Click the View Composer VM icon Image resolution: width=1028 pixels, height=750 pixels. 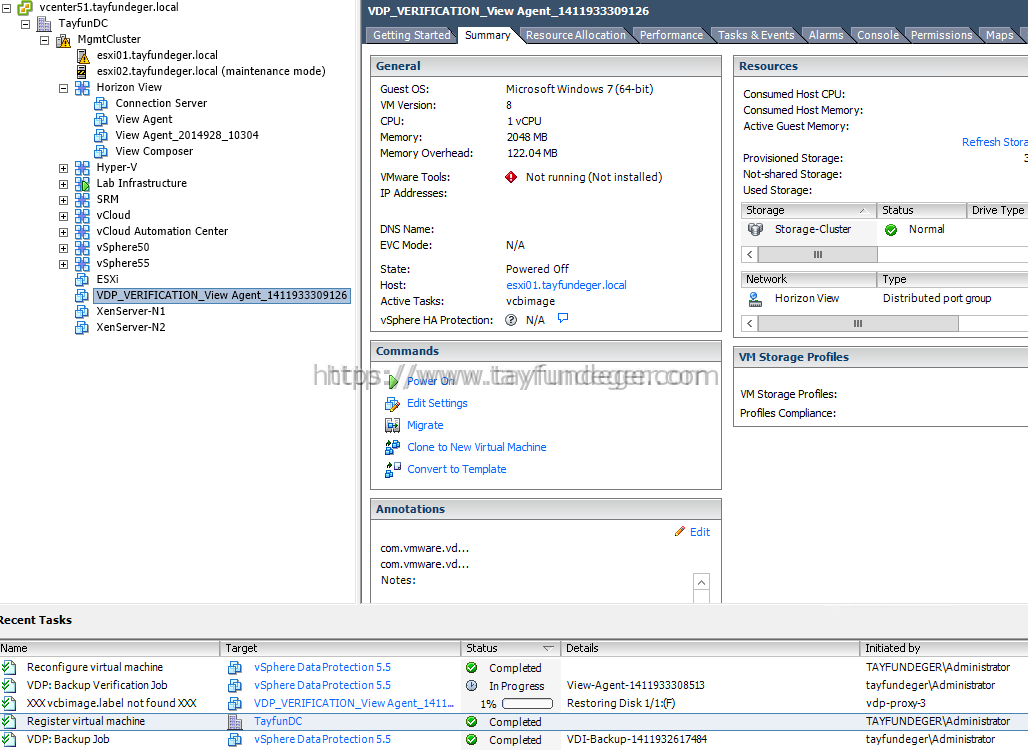[x=101, y=151]
